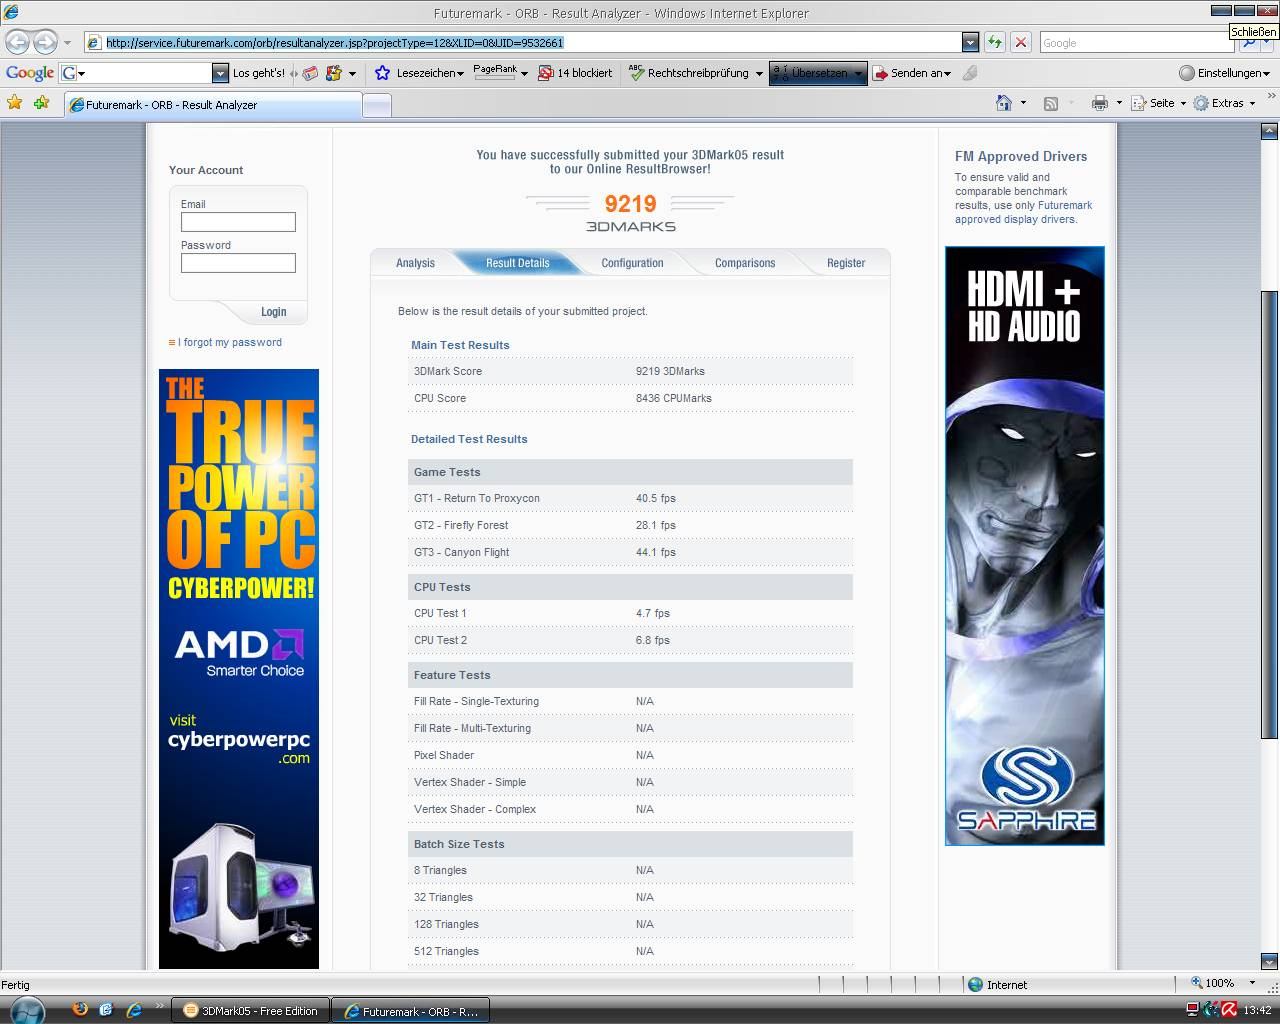Click the Übersetzen translate button

coord(817,73)
